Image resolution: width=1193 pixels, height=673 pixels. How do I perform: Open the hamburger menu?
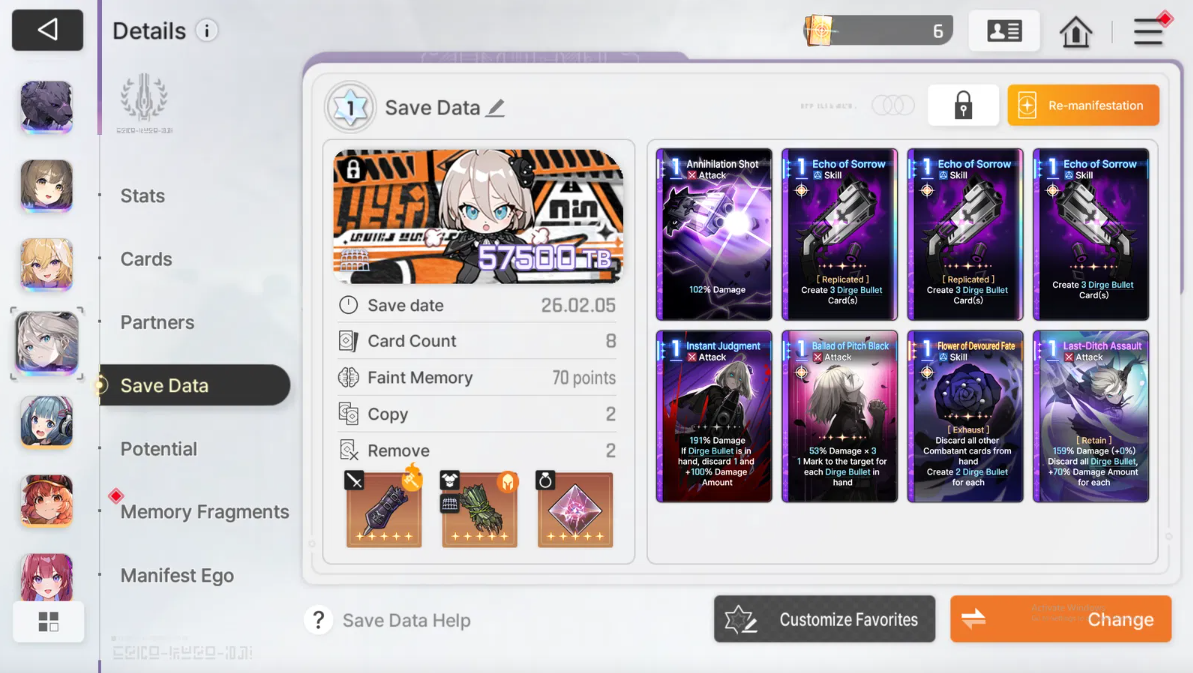click(1148, 32)
